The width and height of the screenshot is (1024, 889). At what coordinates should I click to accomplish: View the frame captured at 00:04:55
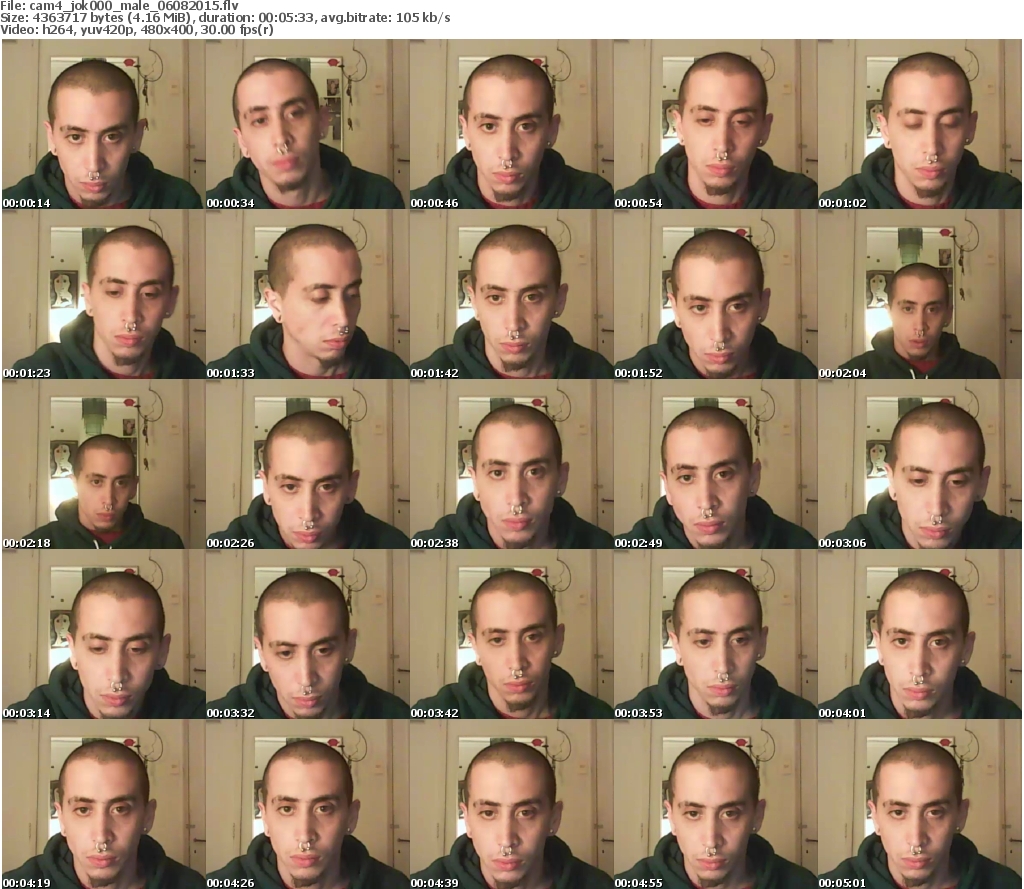point(715,804)
